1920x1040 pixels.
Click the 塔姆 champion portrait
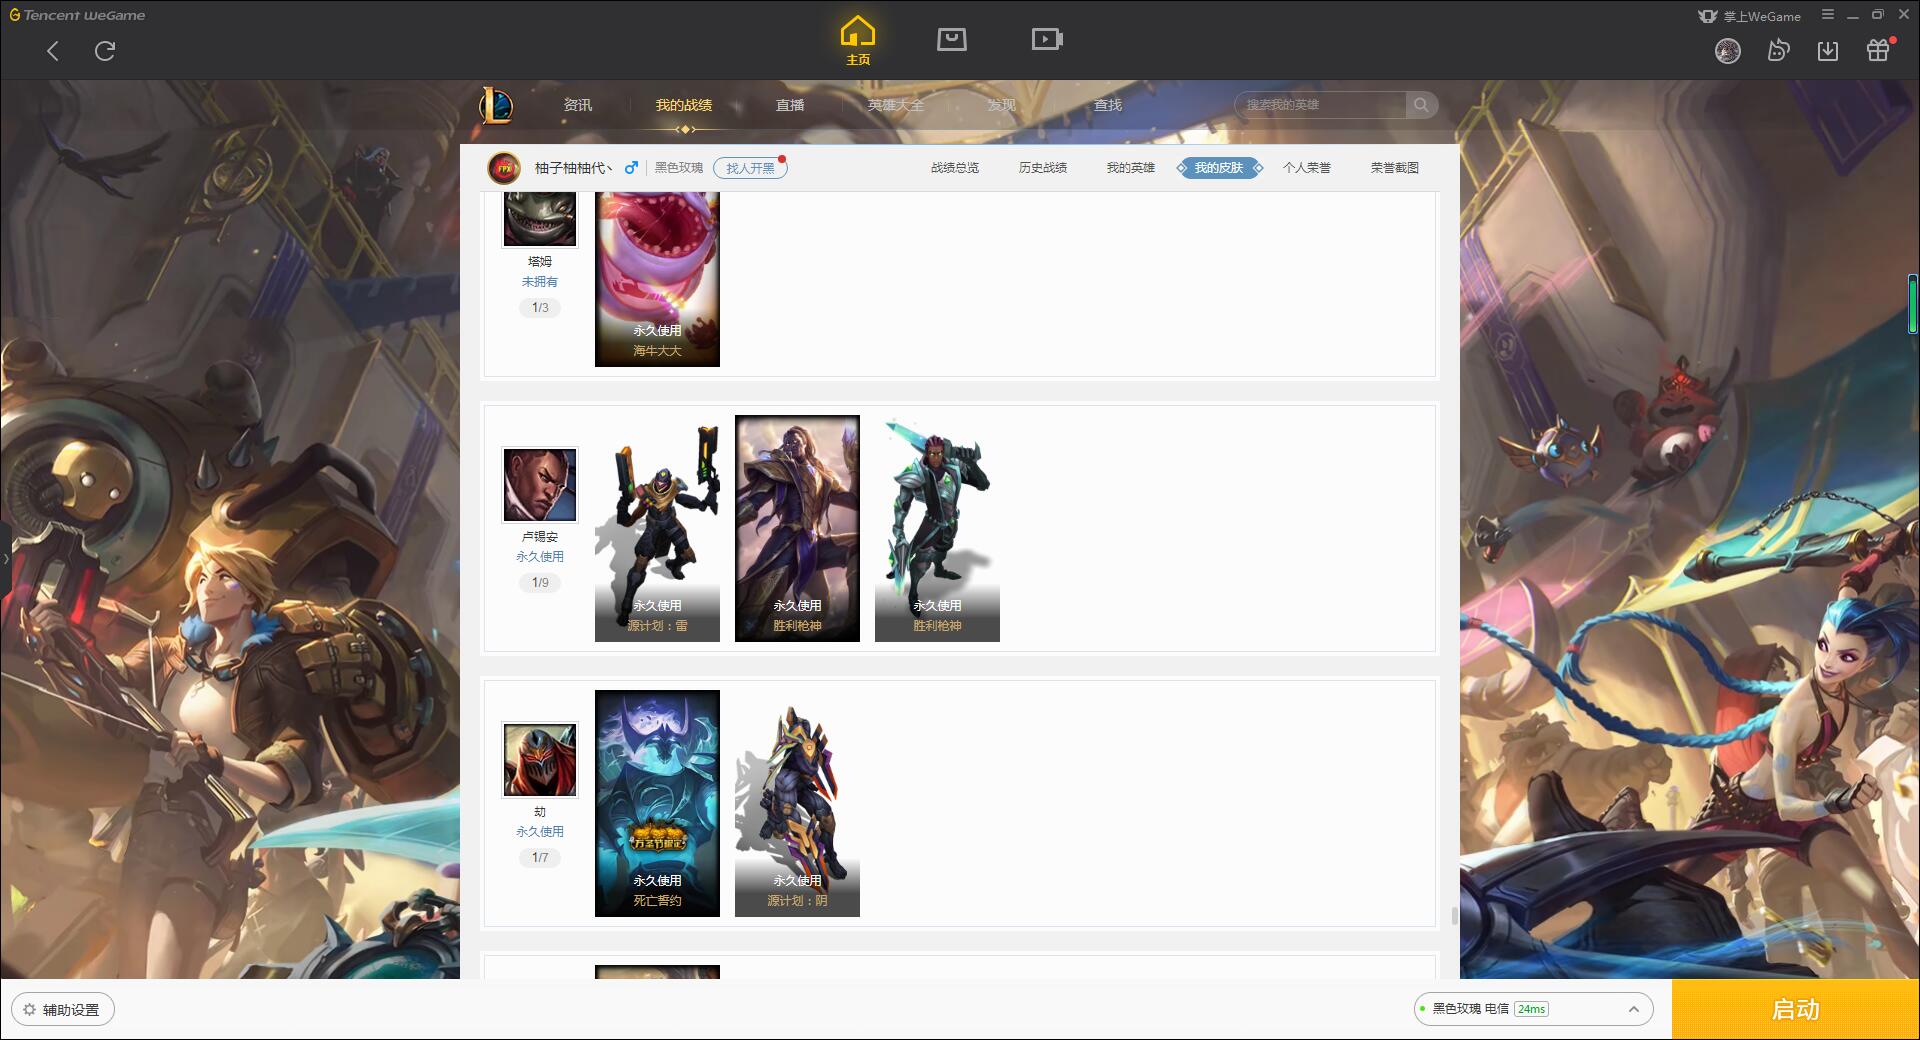click(540, 218)
